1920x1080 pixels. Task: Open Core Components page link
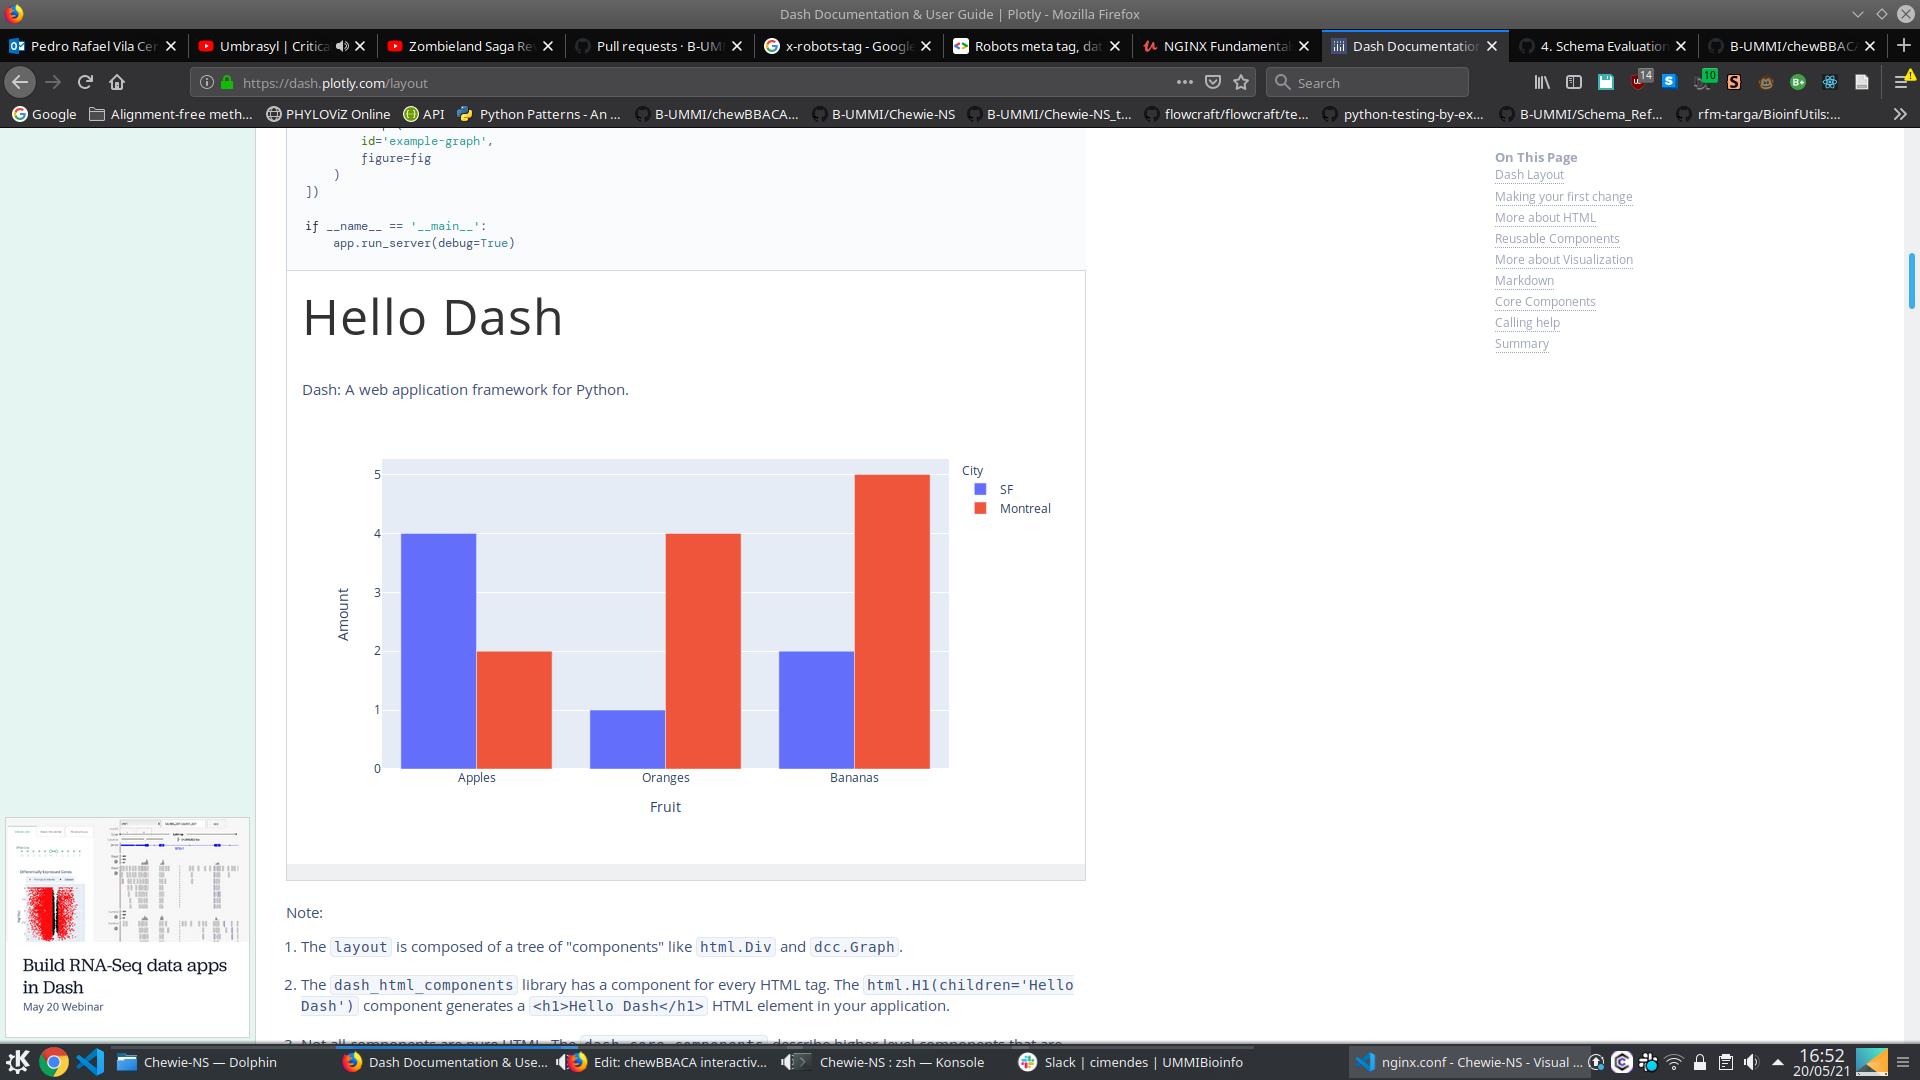point(1545,301)
